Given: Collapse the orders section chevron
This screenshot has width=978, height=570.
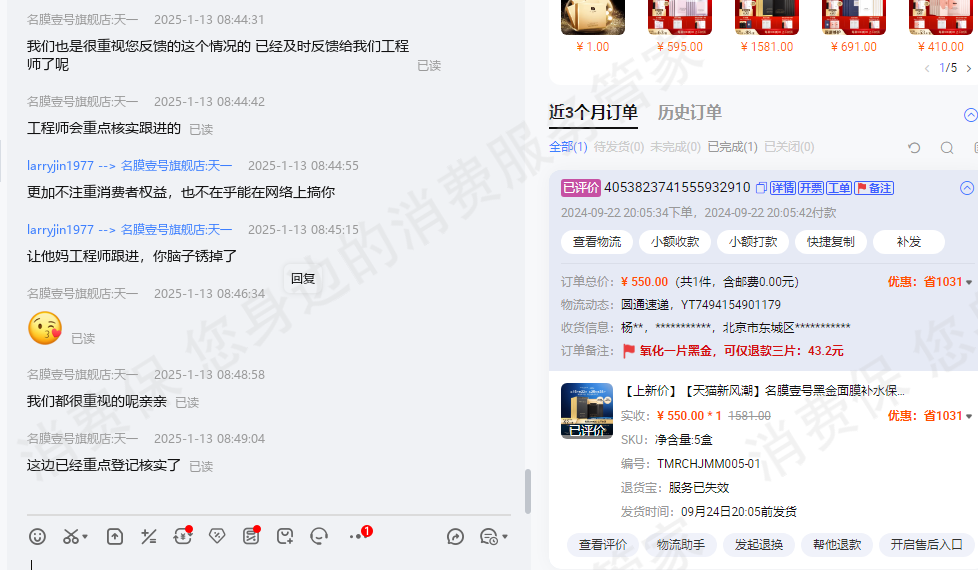Looking at the screenshot, I should coord(971,115).
